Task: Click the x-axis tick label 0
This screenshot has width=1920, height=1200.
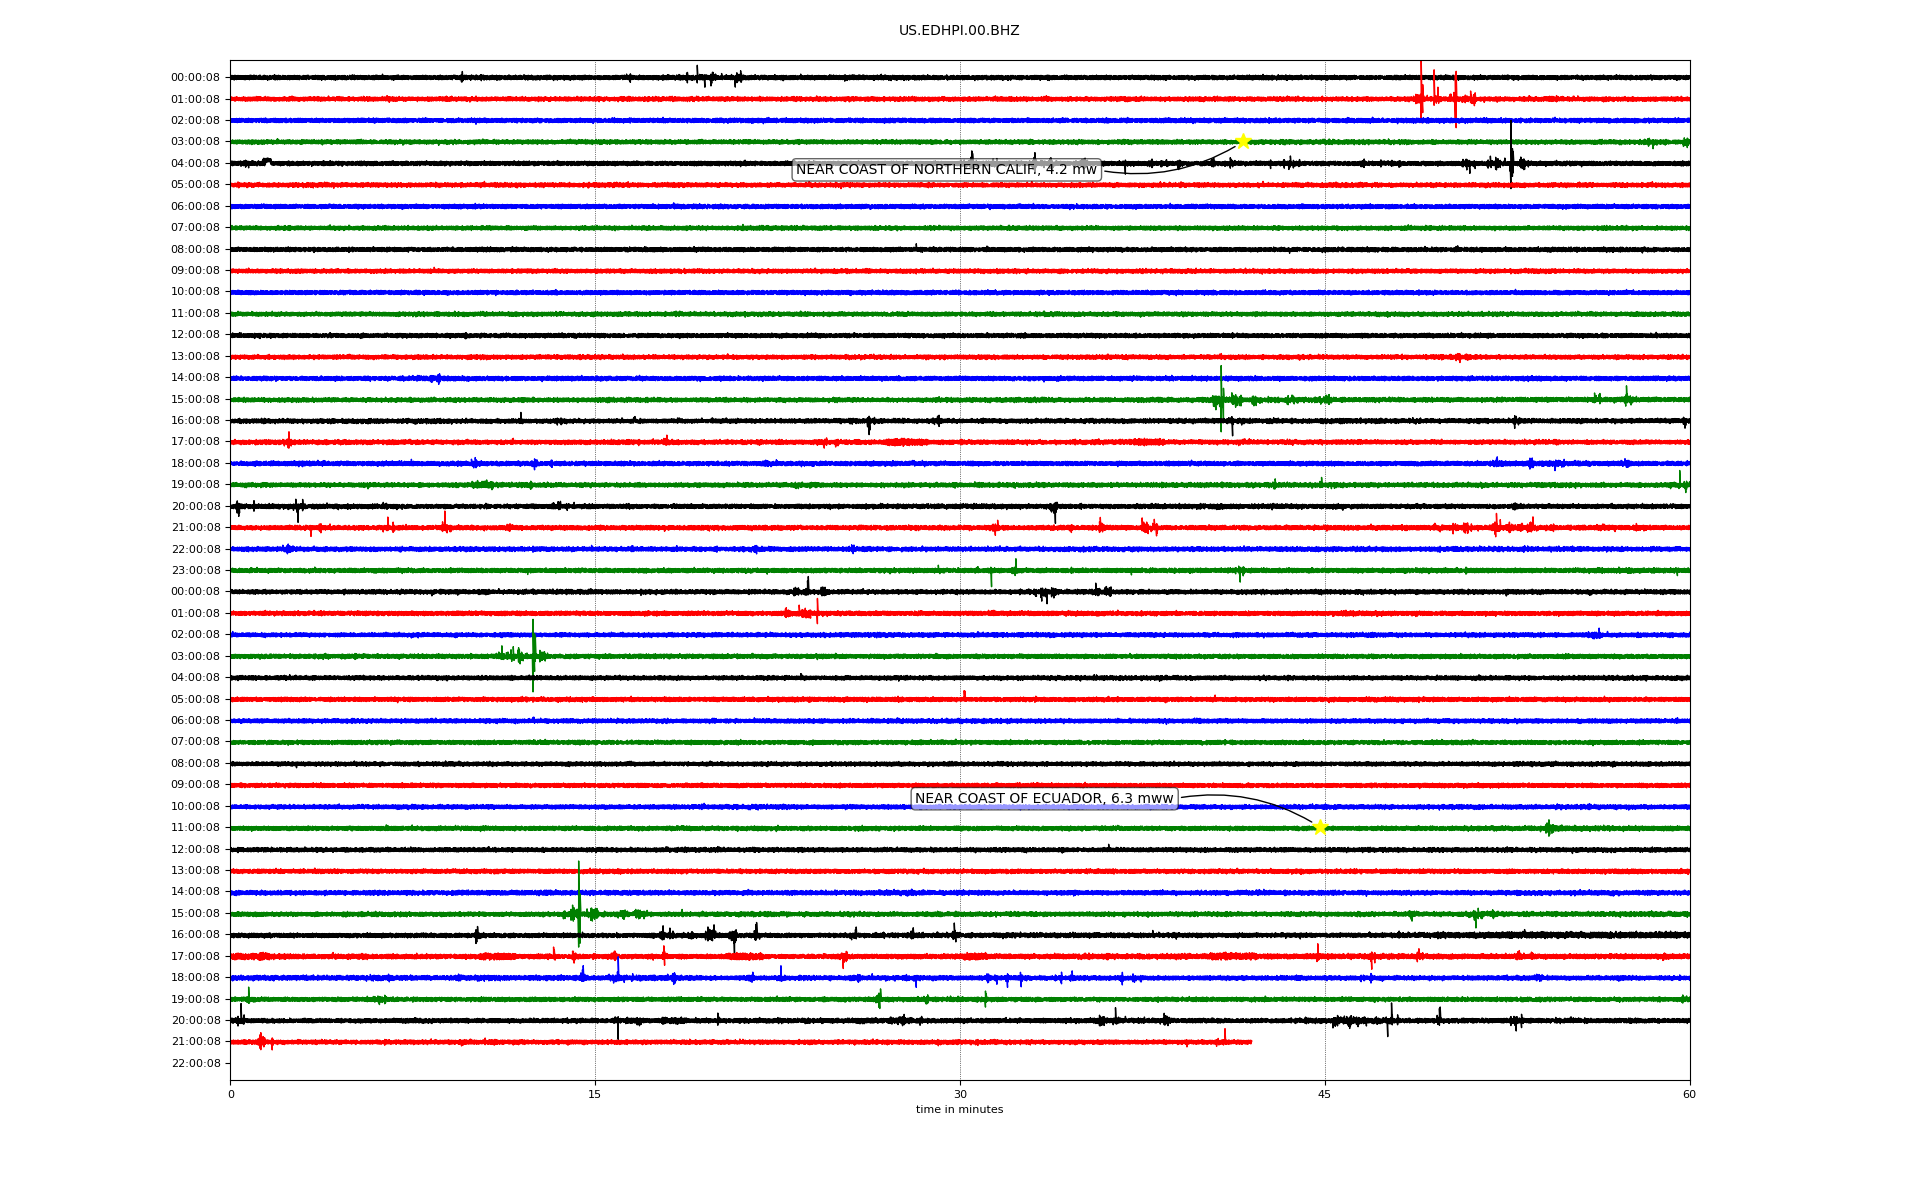Action: [x=231, y=1094]
